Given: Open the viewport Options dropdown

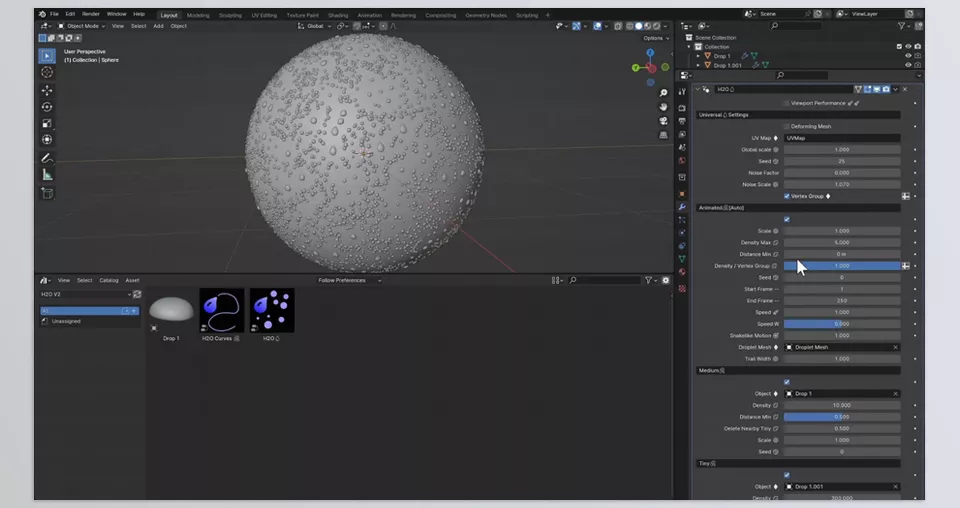Looking at the screenshot, I should click(656, 38).
